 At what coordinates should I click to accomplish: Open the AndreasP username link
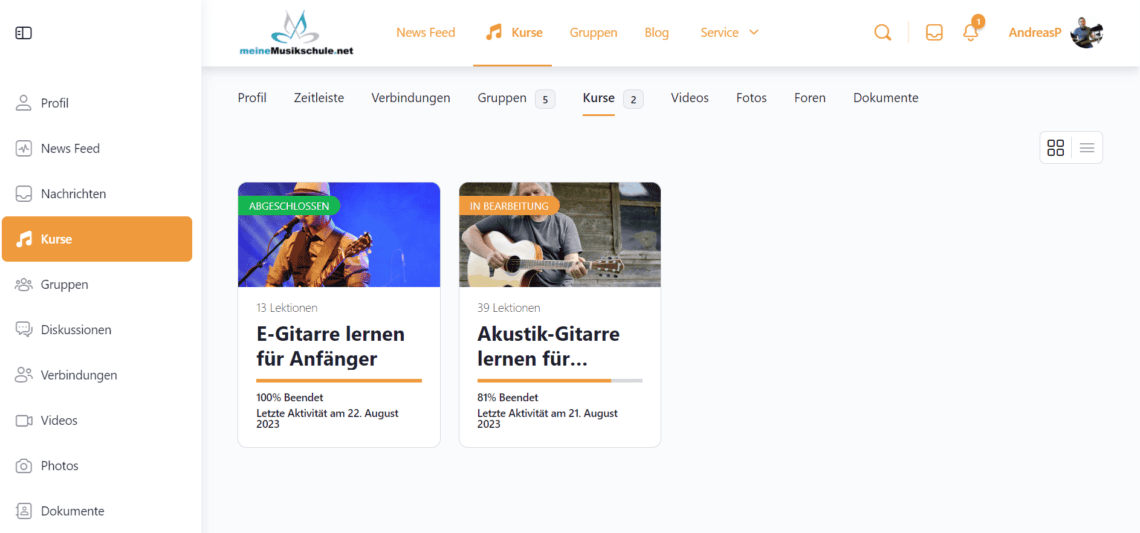coord(1035,33)
